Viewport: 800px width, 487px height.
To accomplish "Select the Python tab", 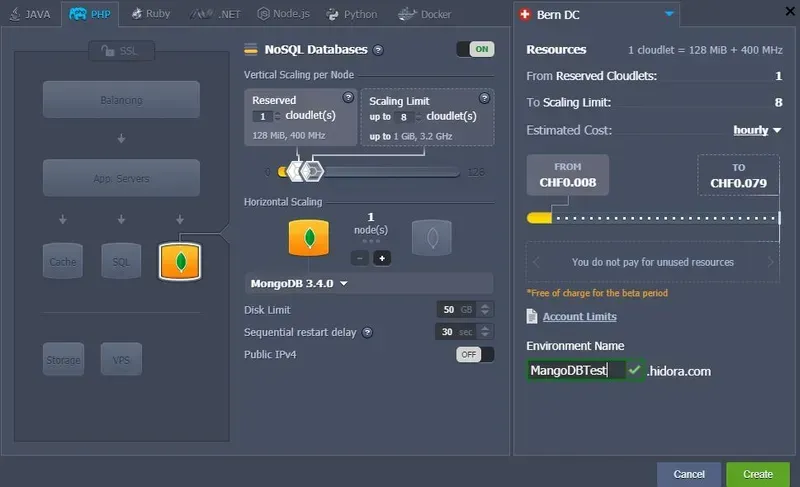I will (x=352, y=14).
